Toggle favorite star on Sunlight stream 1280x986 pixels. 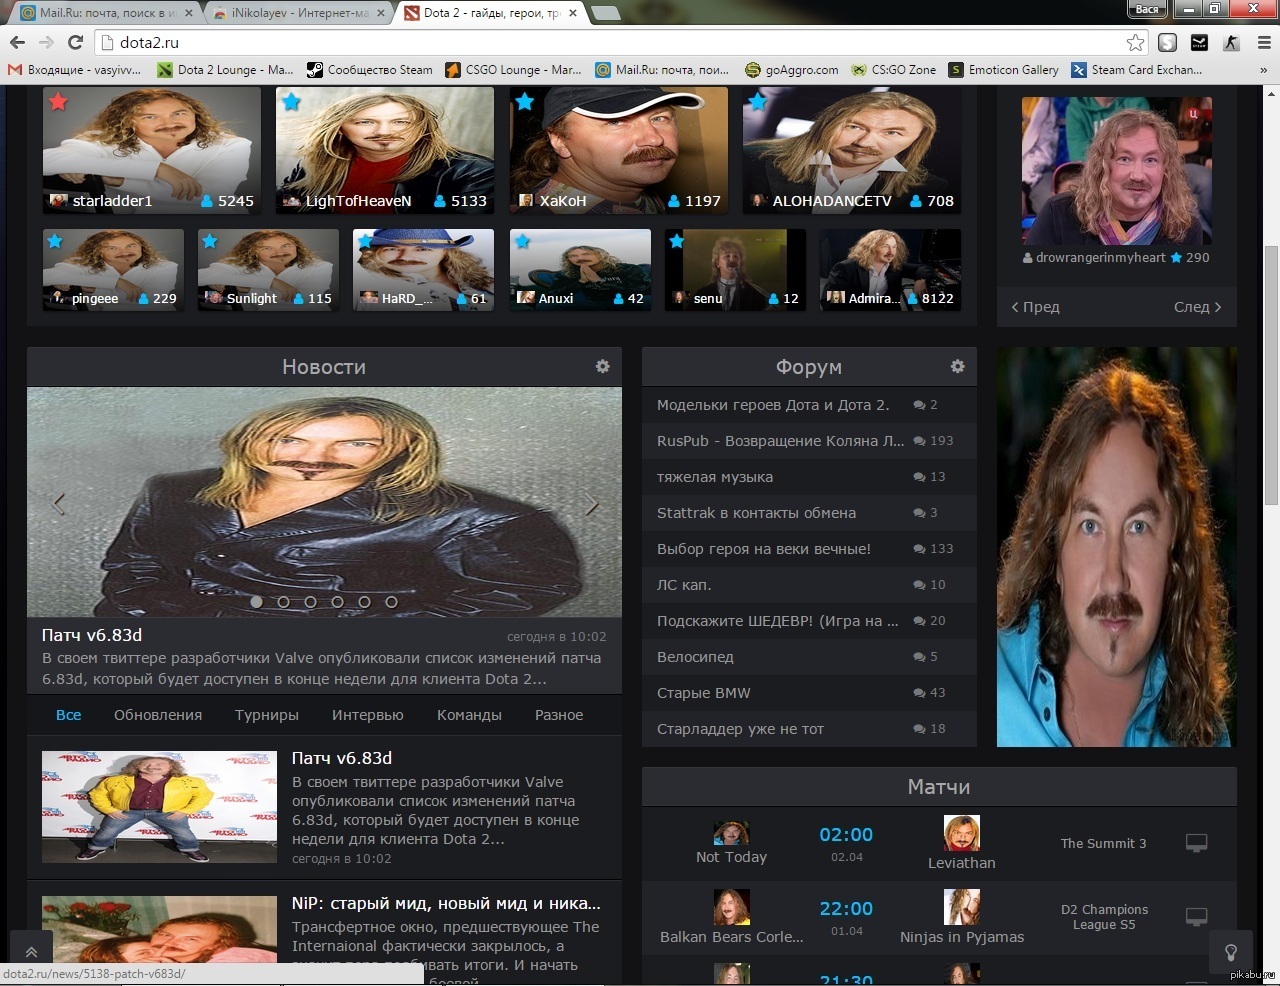tap(209, 241)
